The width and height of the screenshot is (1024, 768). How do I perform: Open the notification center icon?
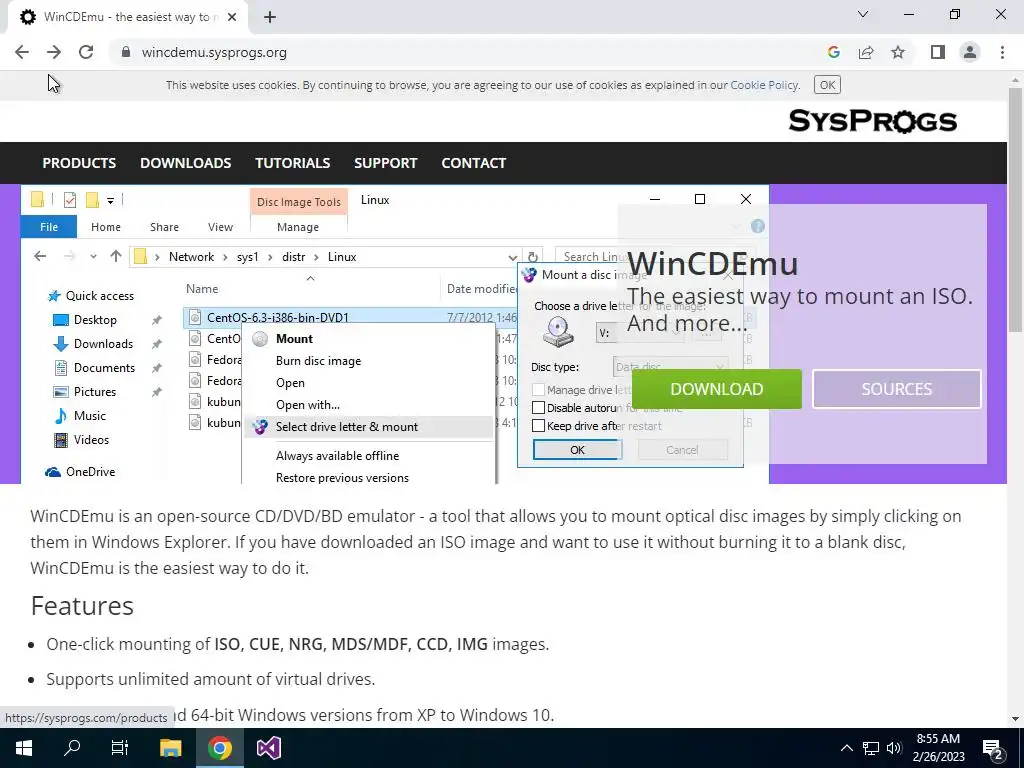(x=993, y=749)
